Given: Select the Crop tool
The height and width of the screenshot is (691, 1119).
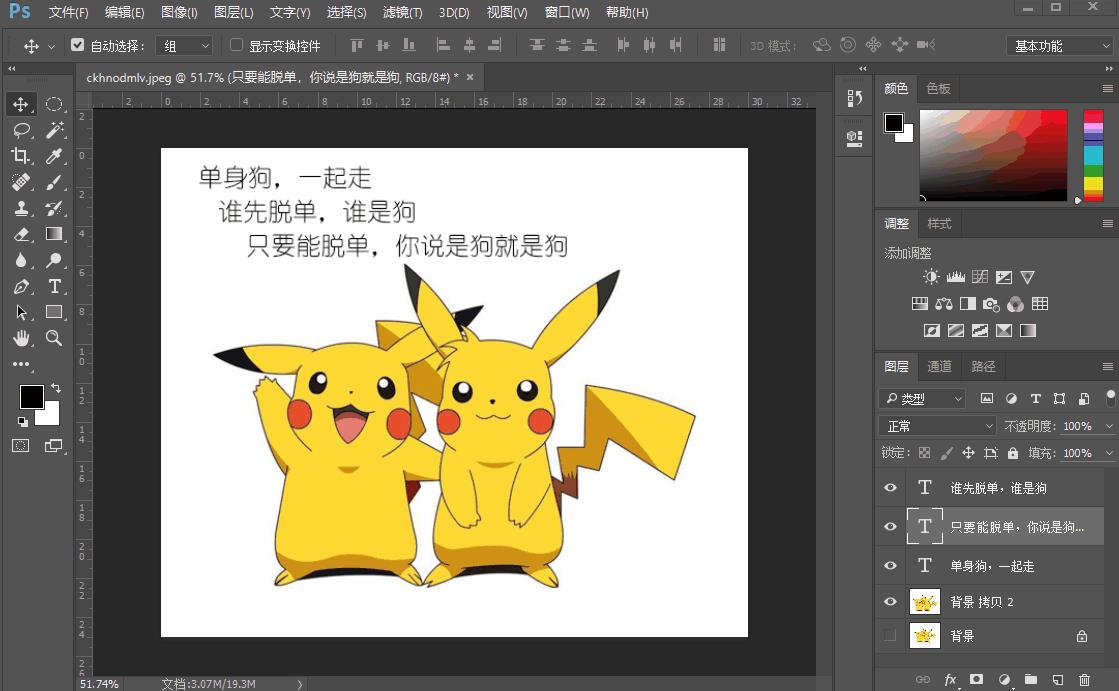Looking at the screenshot, I should coord(21,156).
